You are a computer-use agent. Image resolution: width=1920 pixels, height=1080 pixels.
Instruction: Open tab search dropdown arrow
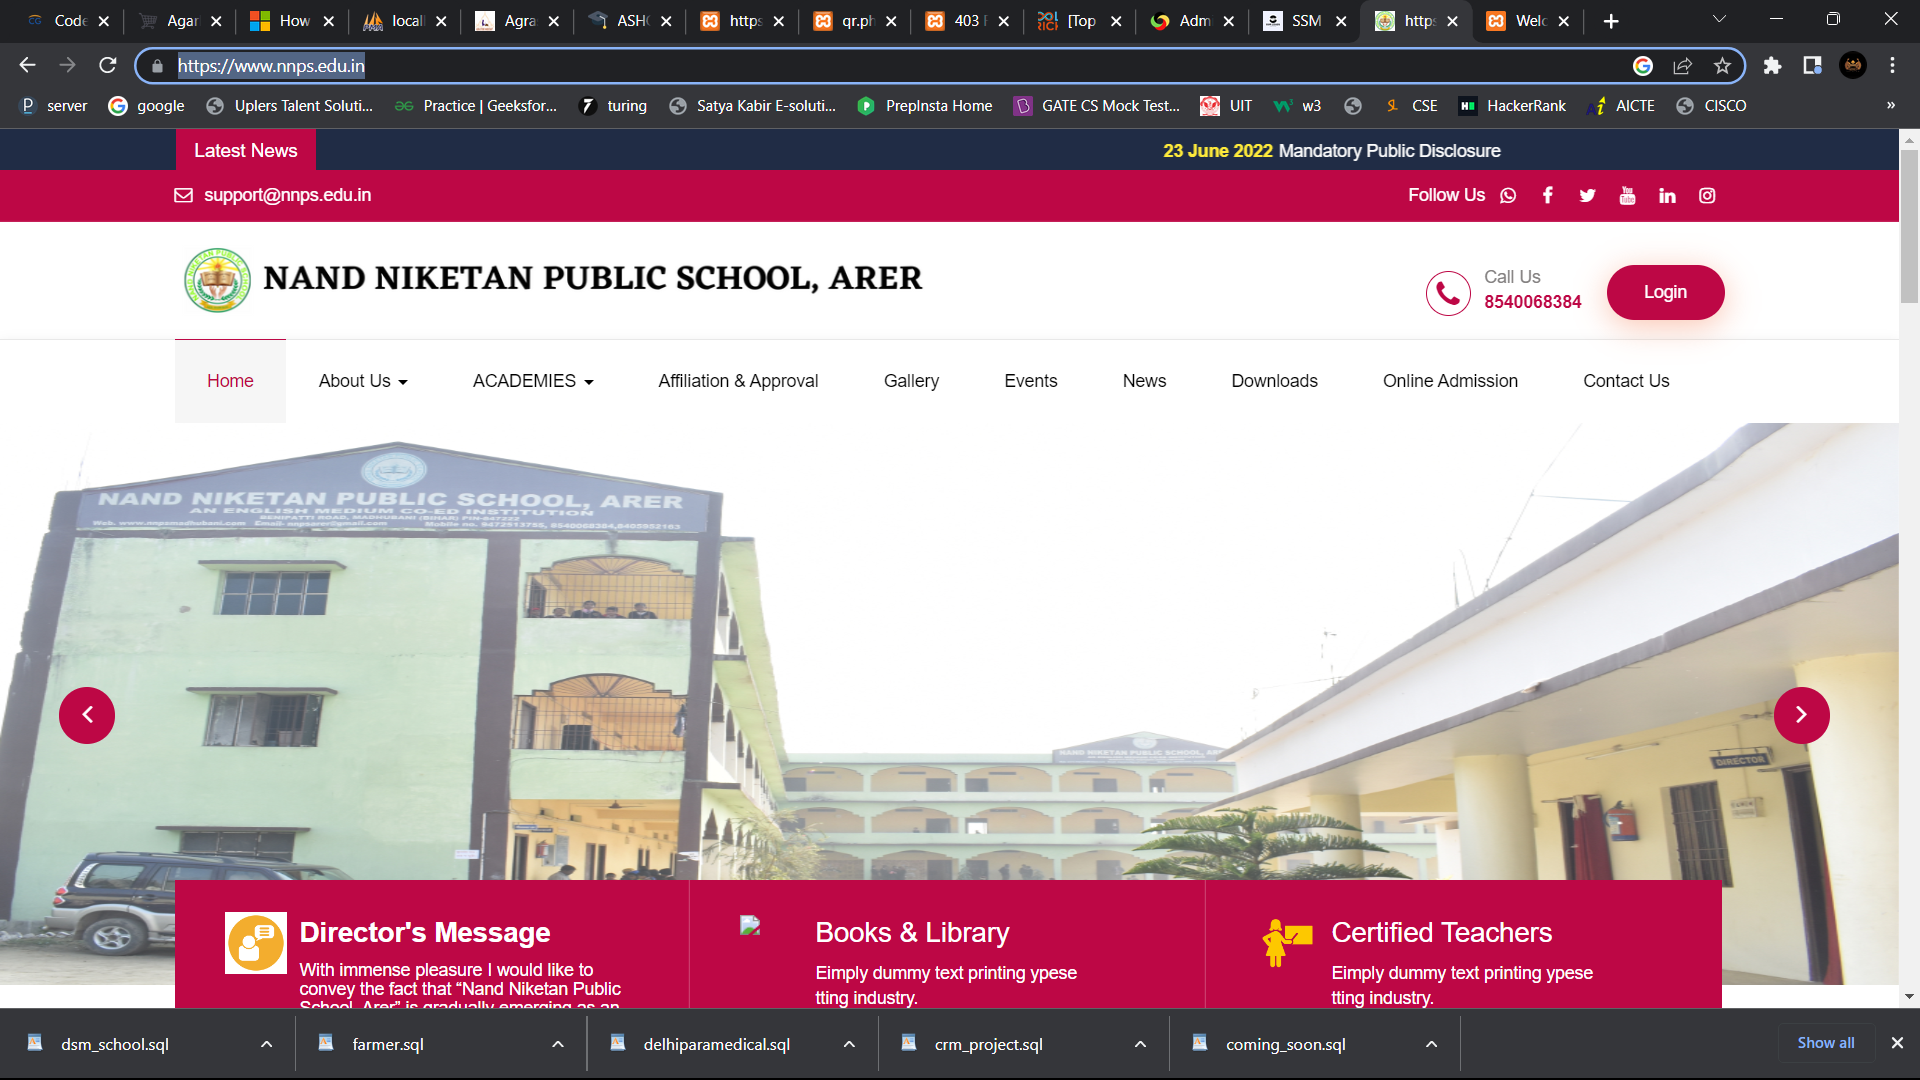pyautogui.click(x=1719, y=20)
